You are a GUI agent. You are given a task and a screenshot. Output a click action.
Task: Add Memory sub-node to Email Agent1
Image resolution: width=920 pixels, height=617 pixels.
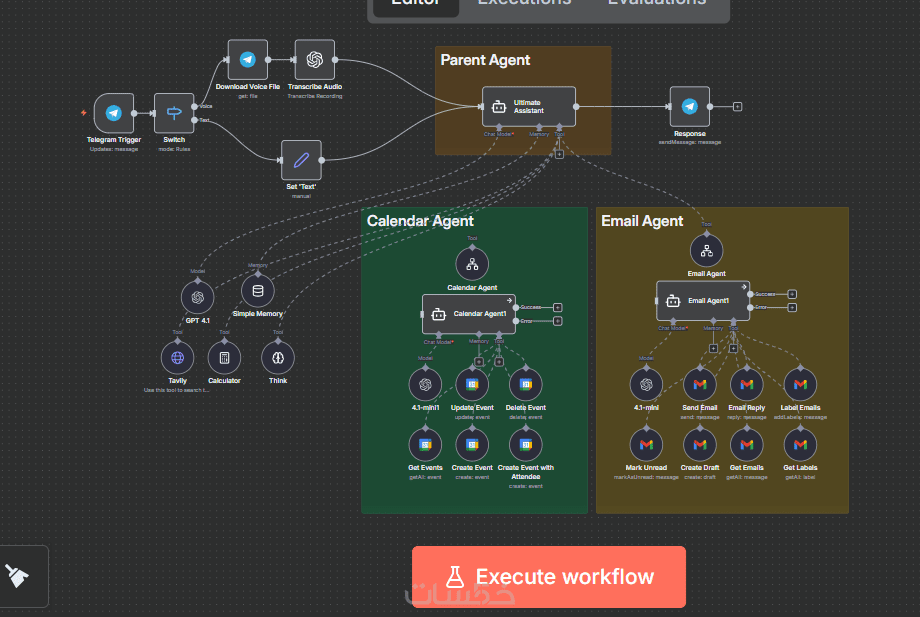point(713,348)
